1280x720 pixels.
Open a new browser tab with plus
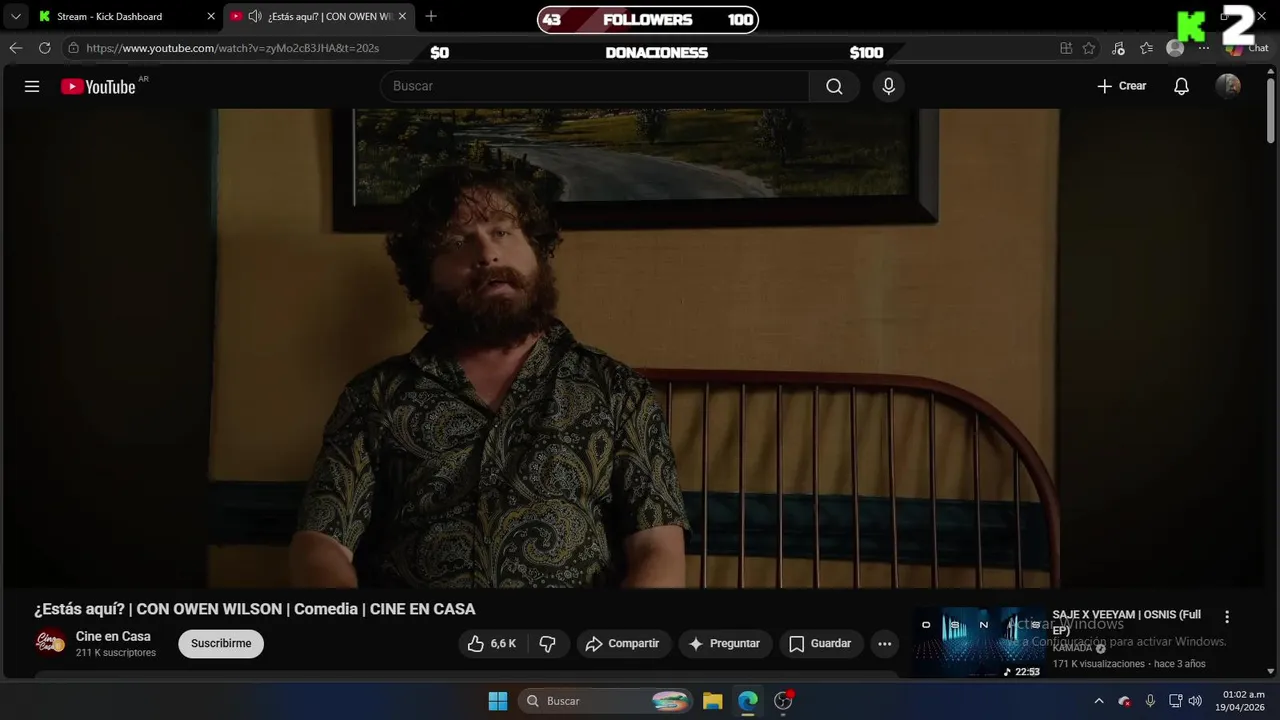tap(431, 16)
